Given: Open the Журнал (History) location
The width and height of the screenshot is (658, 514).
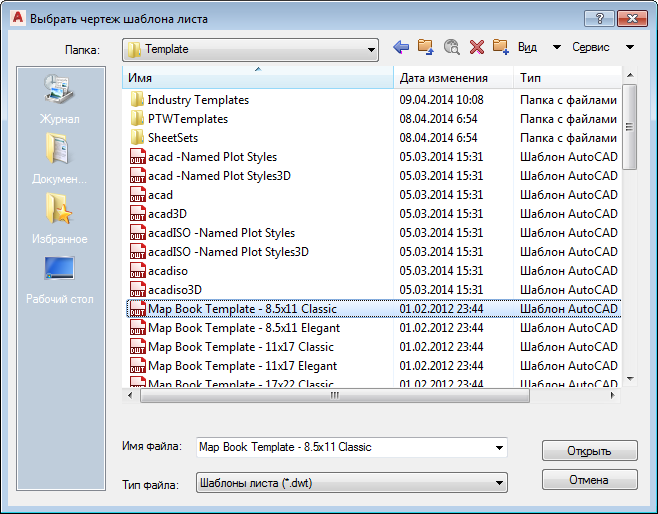Looking at the screenshot, I should 60,99.
